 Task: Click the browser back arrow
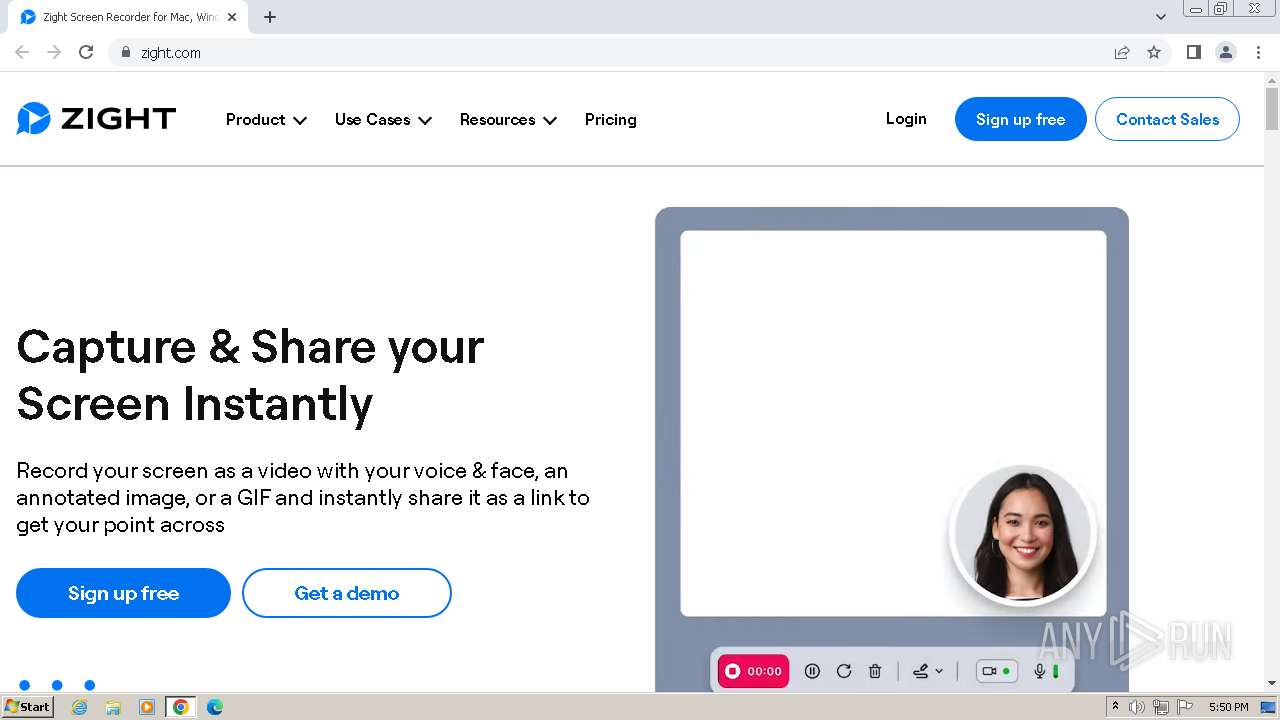22,52
